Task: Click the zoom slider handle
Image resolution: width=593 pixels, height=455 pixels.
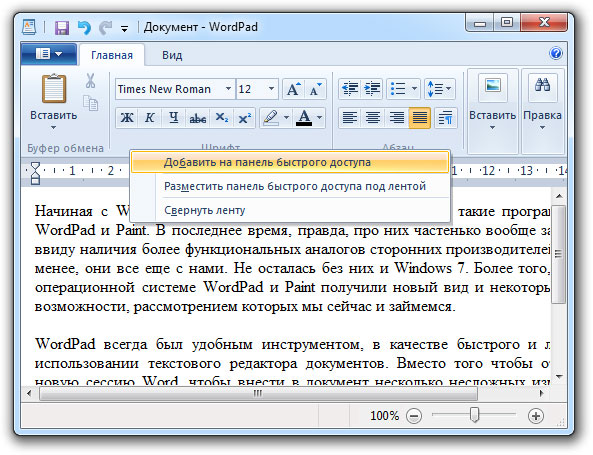Action: [x=474, y=415]
